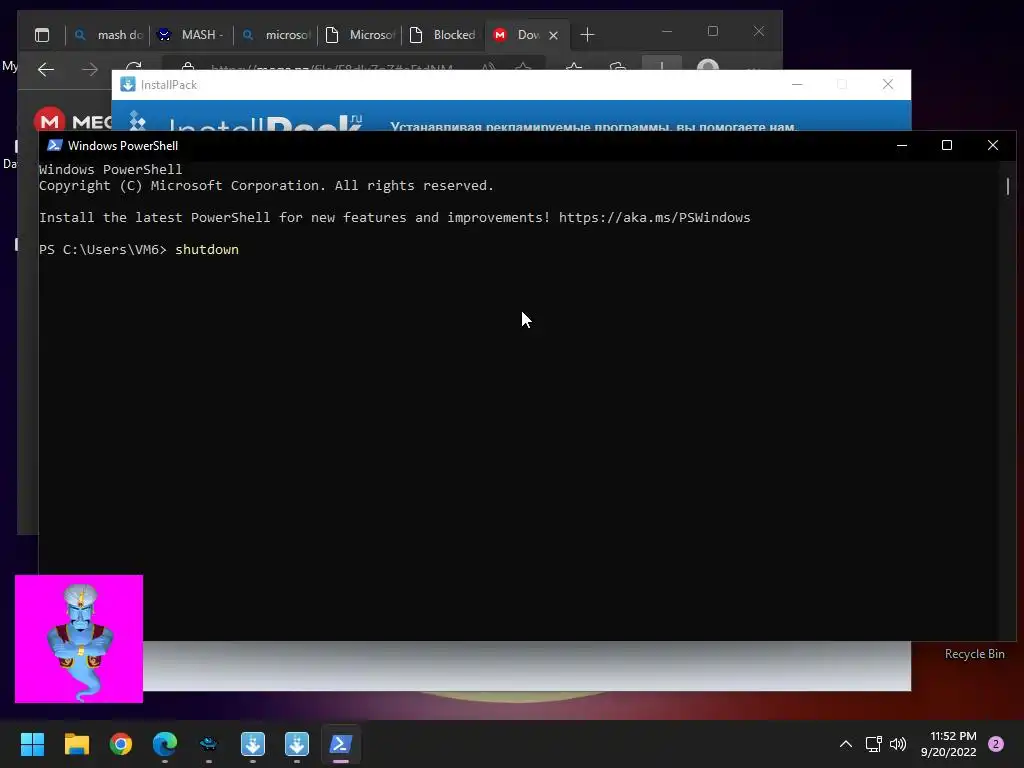Click the PowerShell taskbar icon
Viewport: 1024px width, 768px height.
click(341, 744)
